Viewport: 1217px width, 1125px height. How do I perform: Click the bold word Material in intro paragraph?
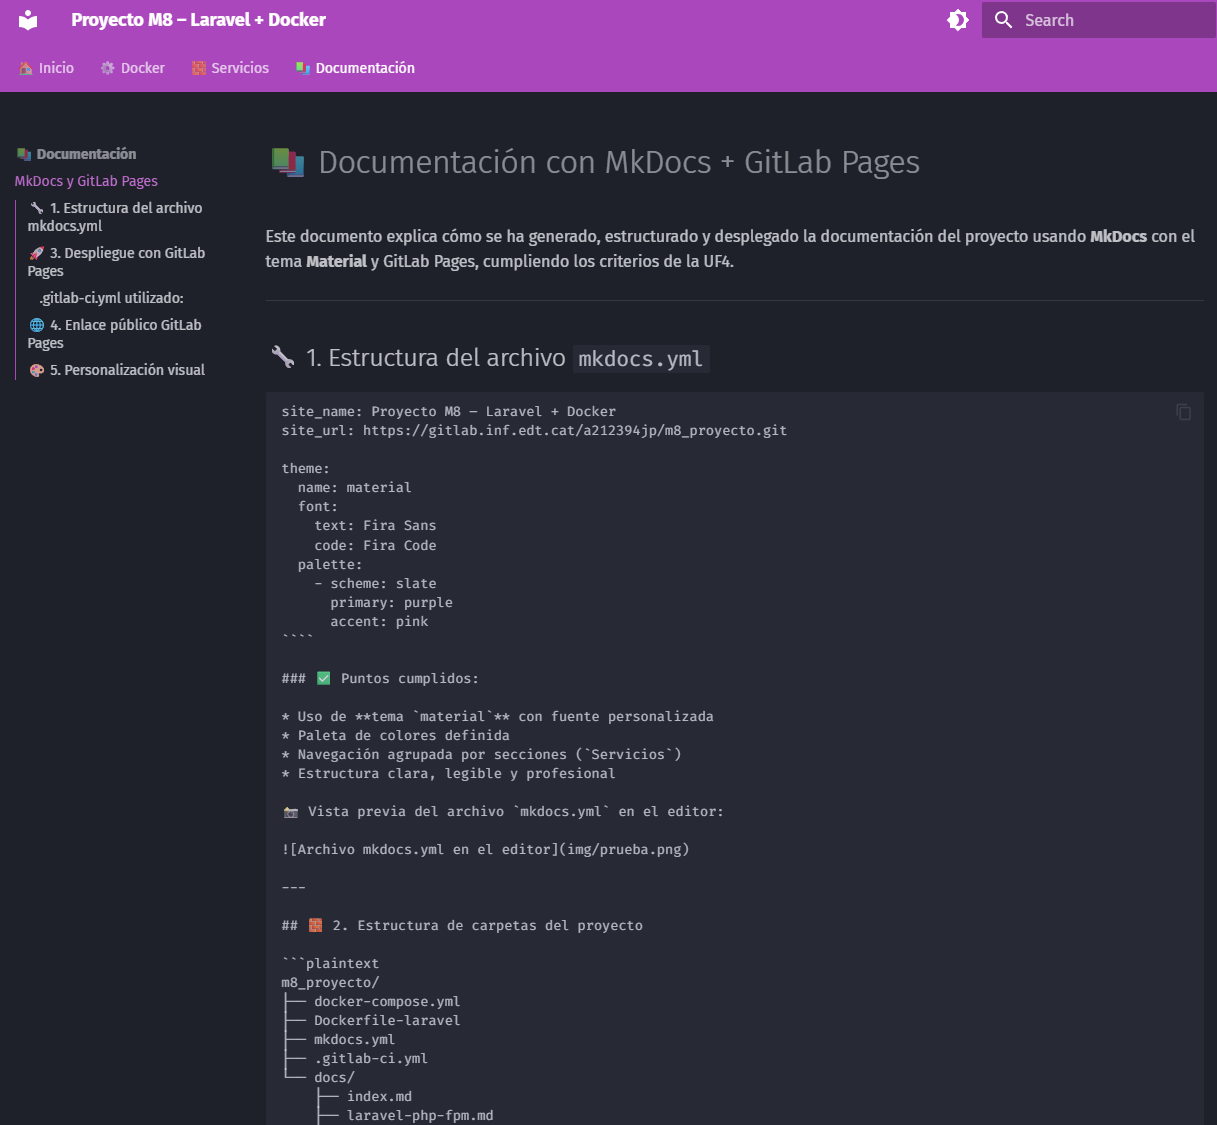point(336,262)
